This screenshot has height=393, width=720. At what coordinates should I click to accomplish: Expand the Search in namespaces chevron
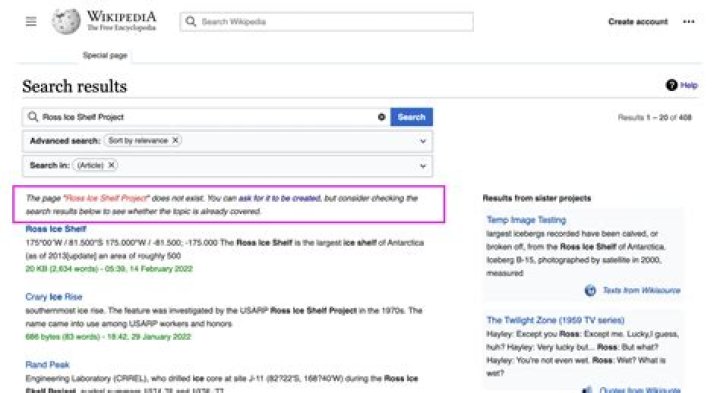tap(423, 166)
